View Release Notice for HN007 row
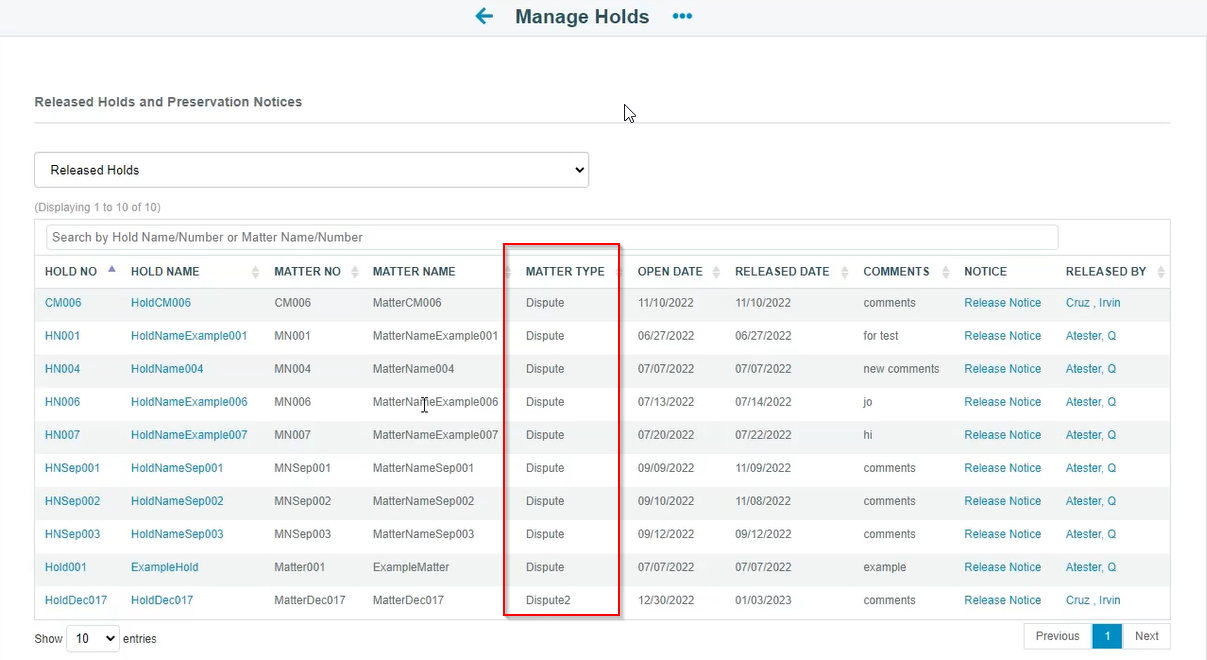This screenshot has width=1207, height=660. tap(1002, 435)
